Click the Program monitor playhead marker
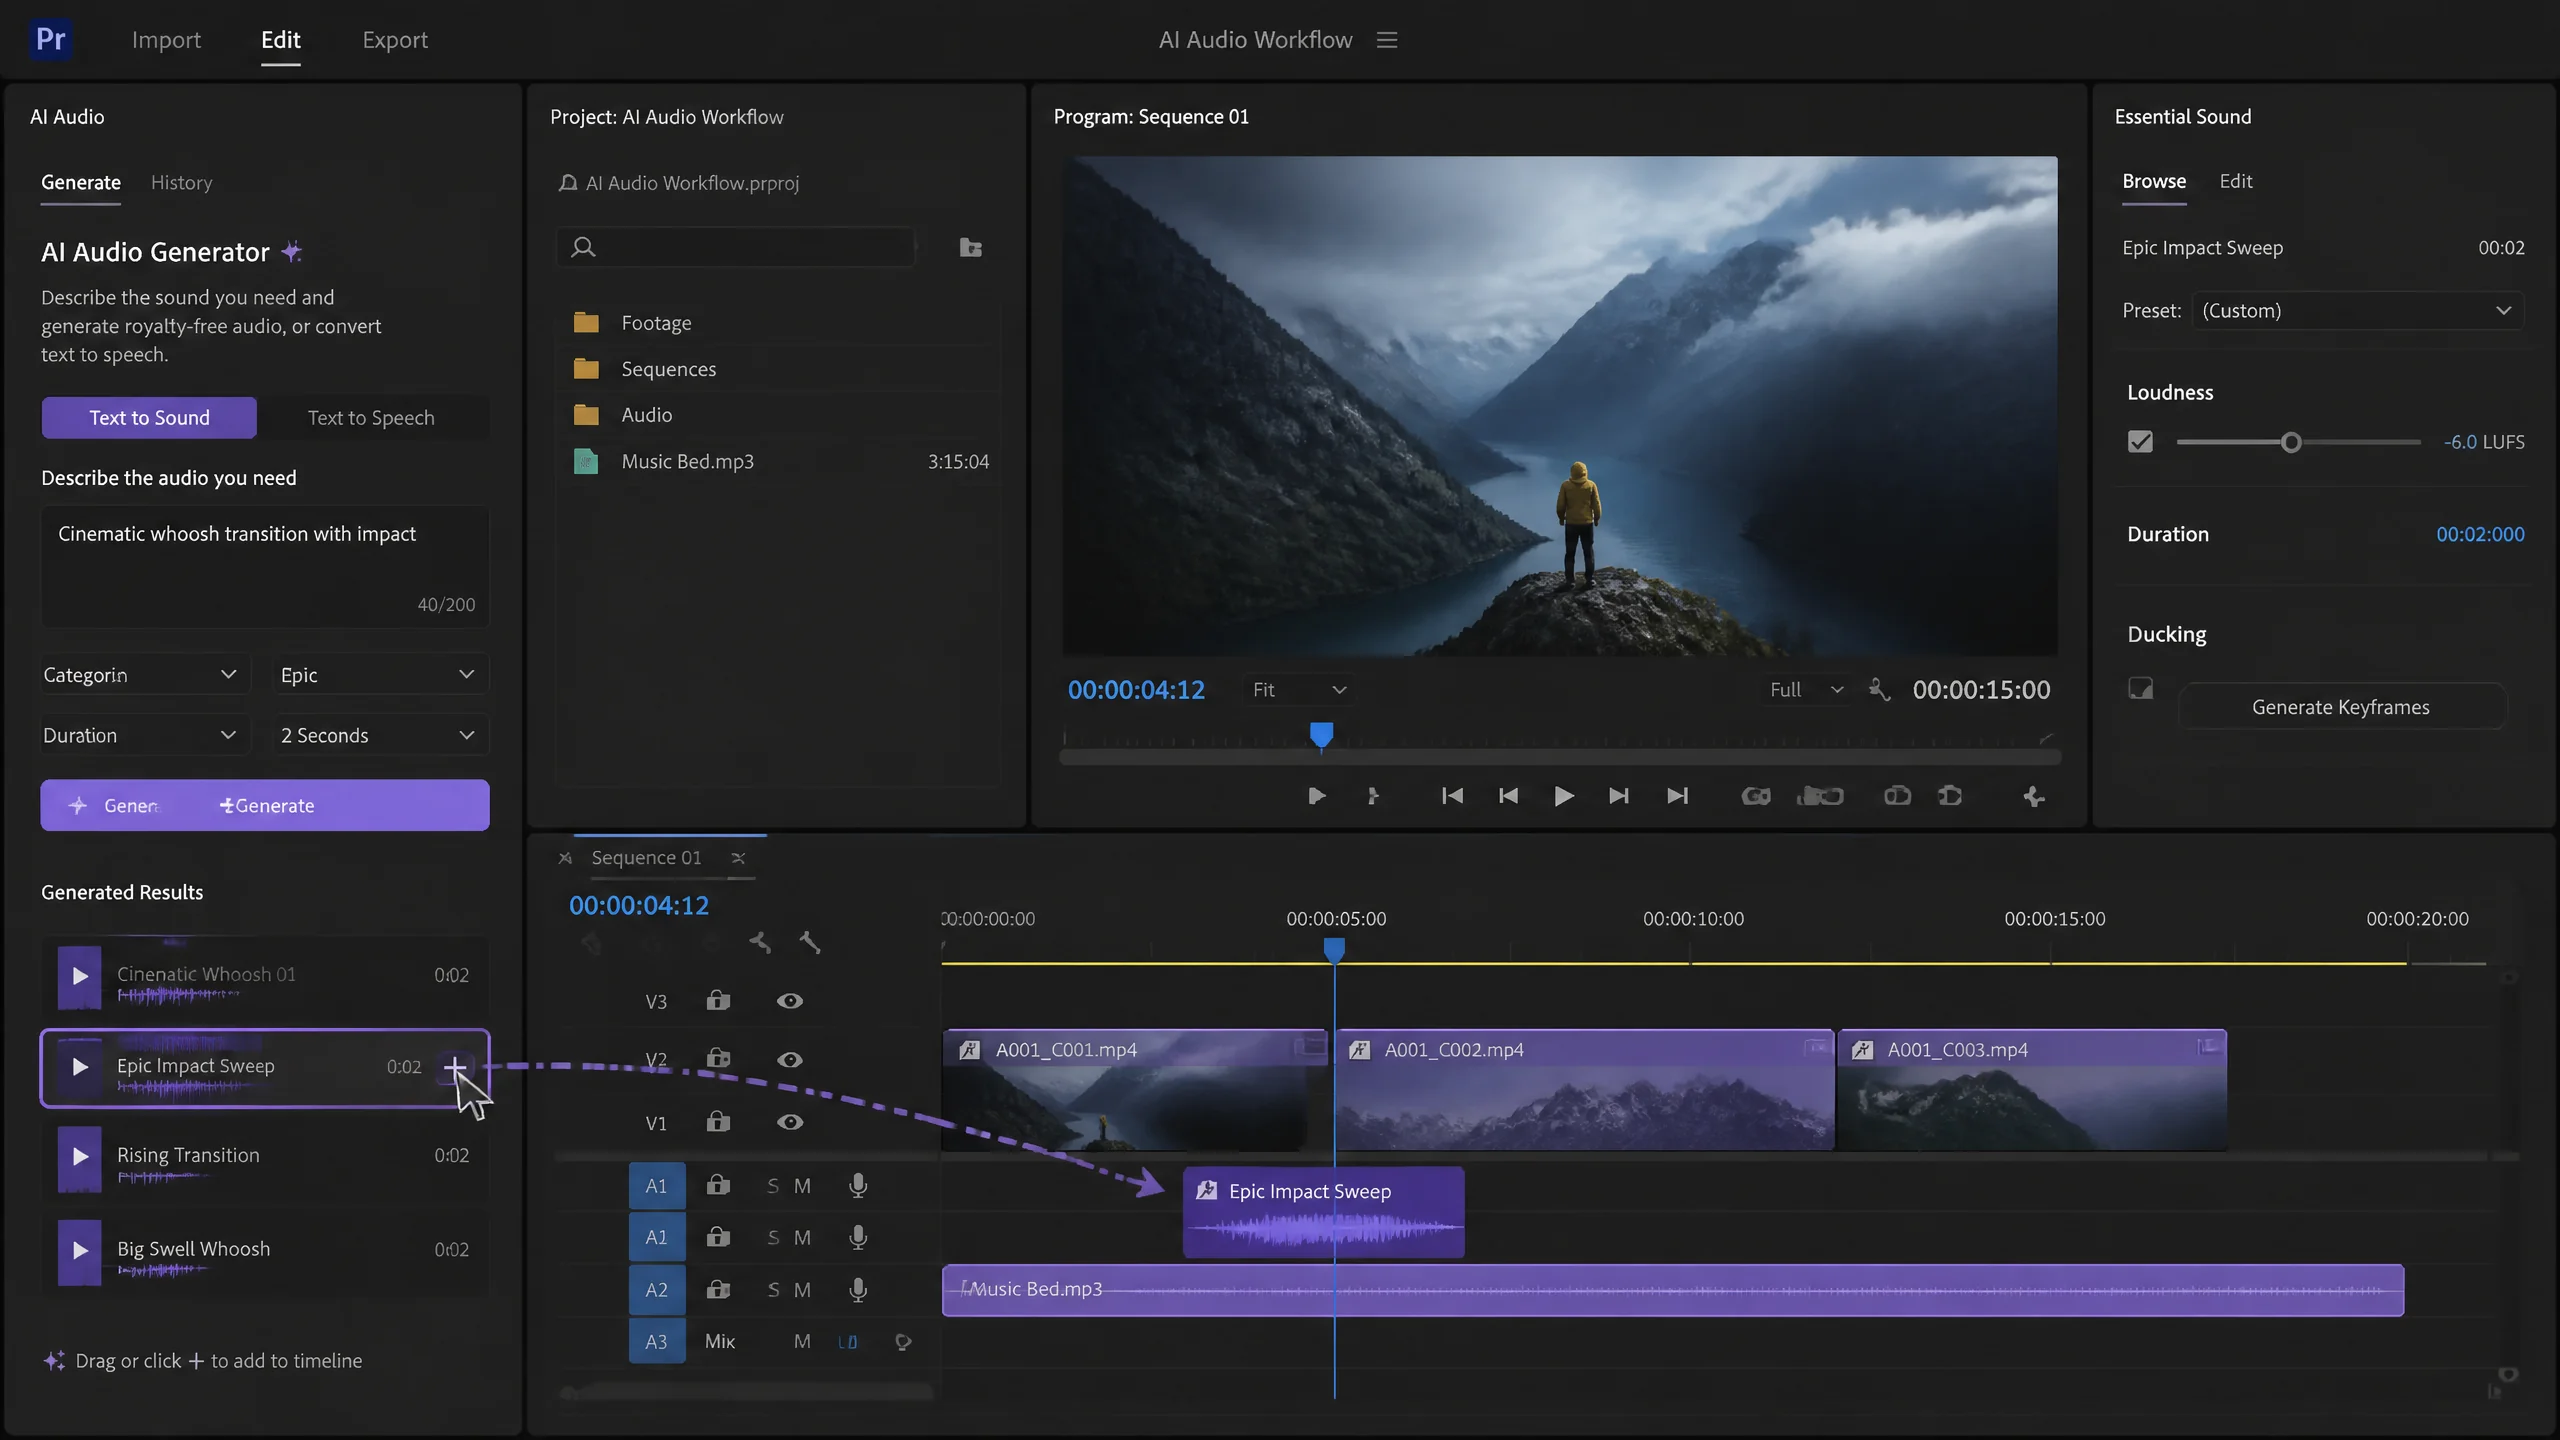The image size is (2560, 1440). (x=1321, y=735)
